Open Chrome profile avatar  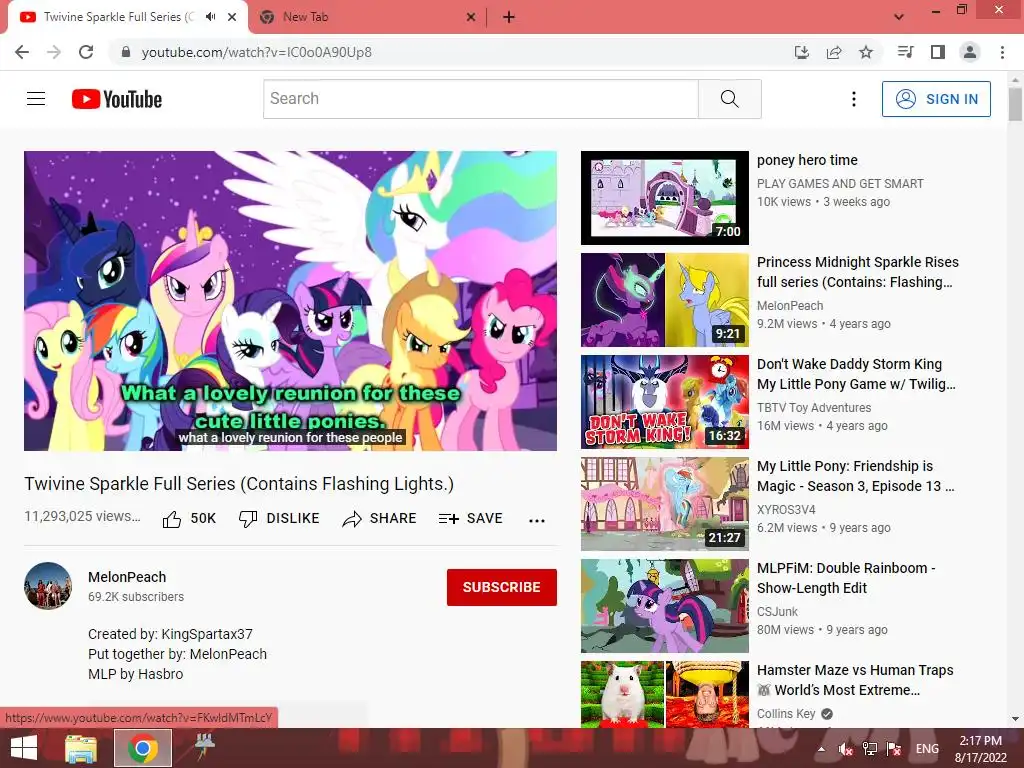click(970, 52)
